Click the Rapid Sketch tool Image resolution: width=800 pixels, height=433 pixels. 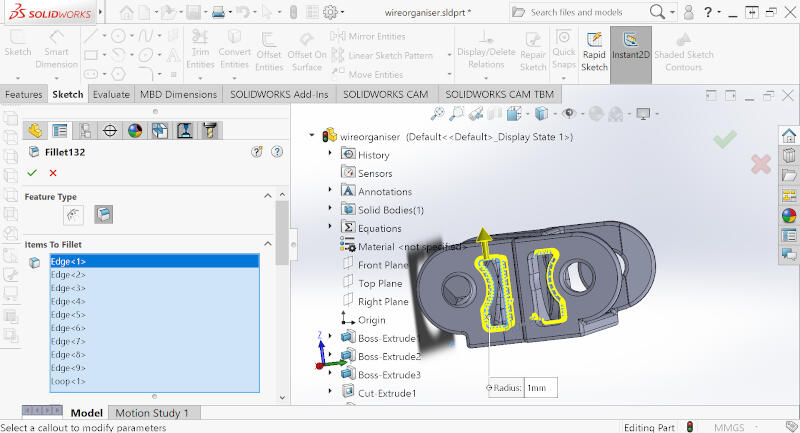tap(594, 53)
